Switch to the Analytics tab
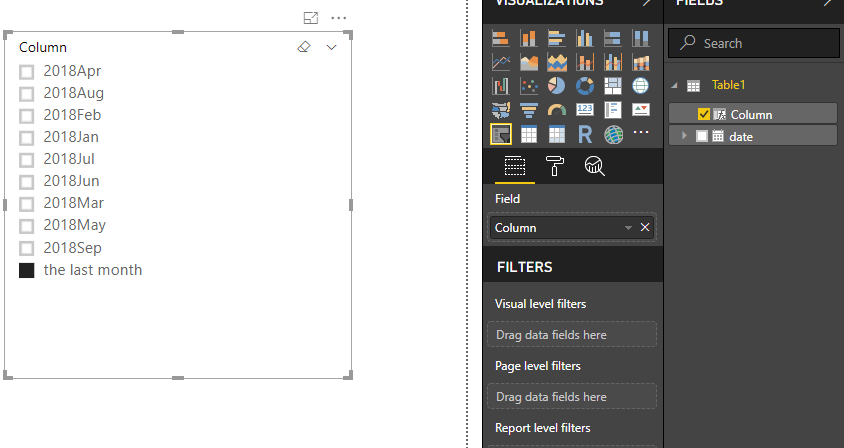The image size is (844, 448). click(x=594, y=166)
